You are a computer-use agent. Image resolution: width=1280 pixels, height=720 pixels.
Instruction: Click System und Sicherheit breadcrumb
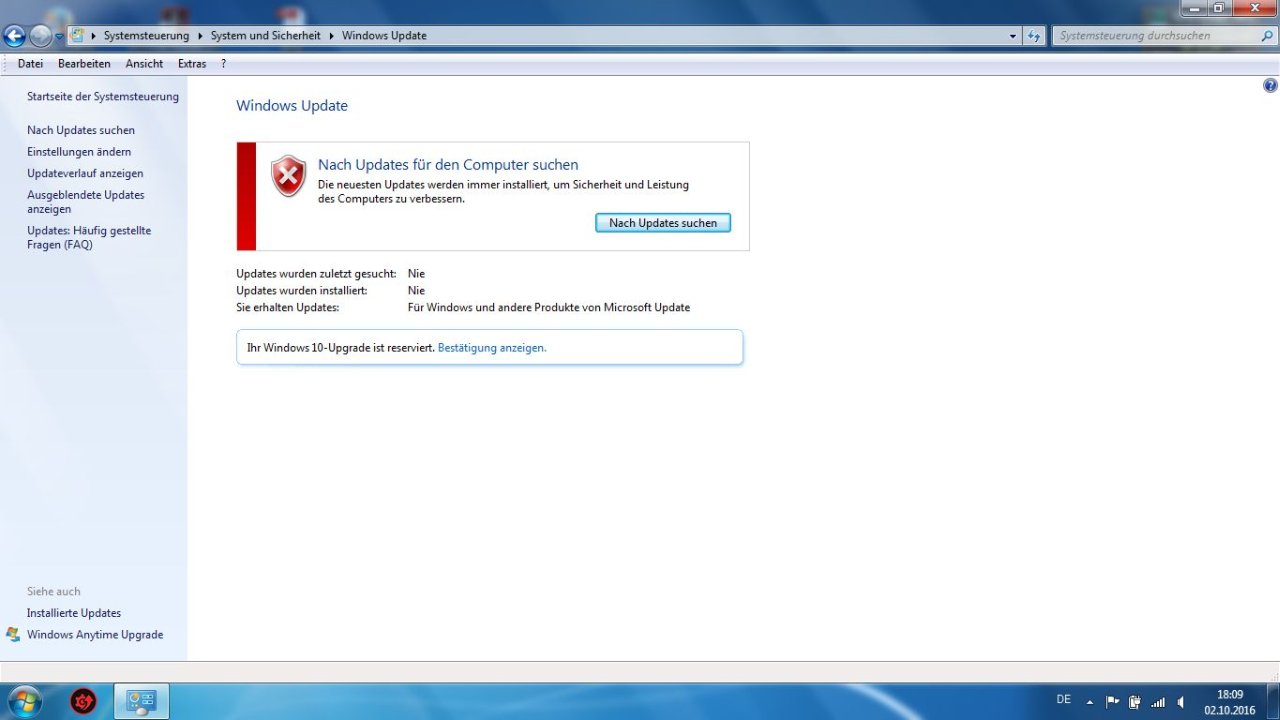tap(265, 35)
